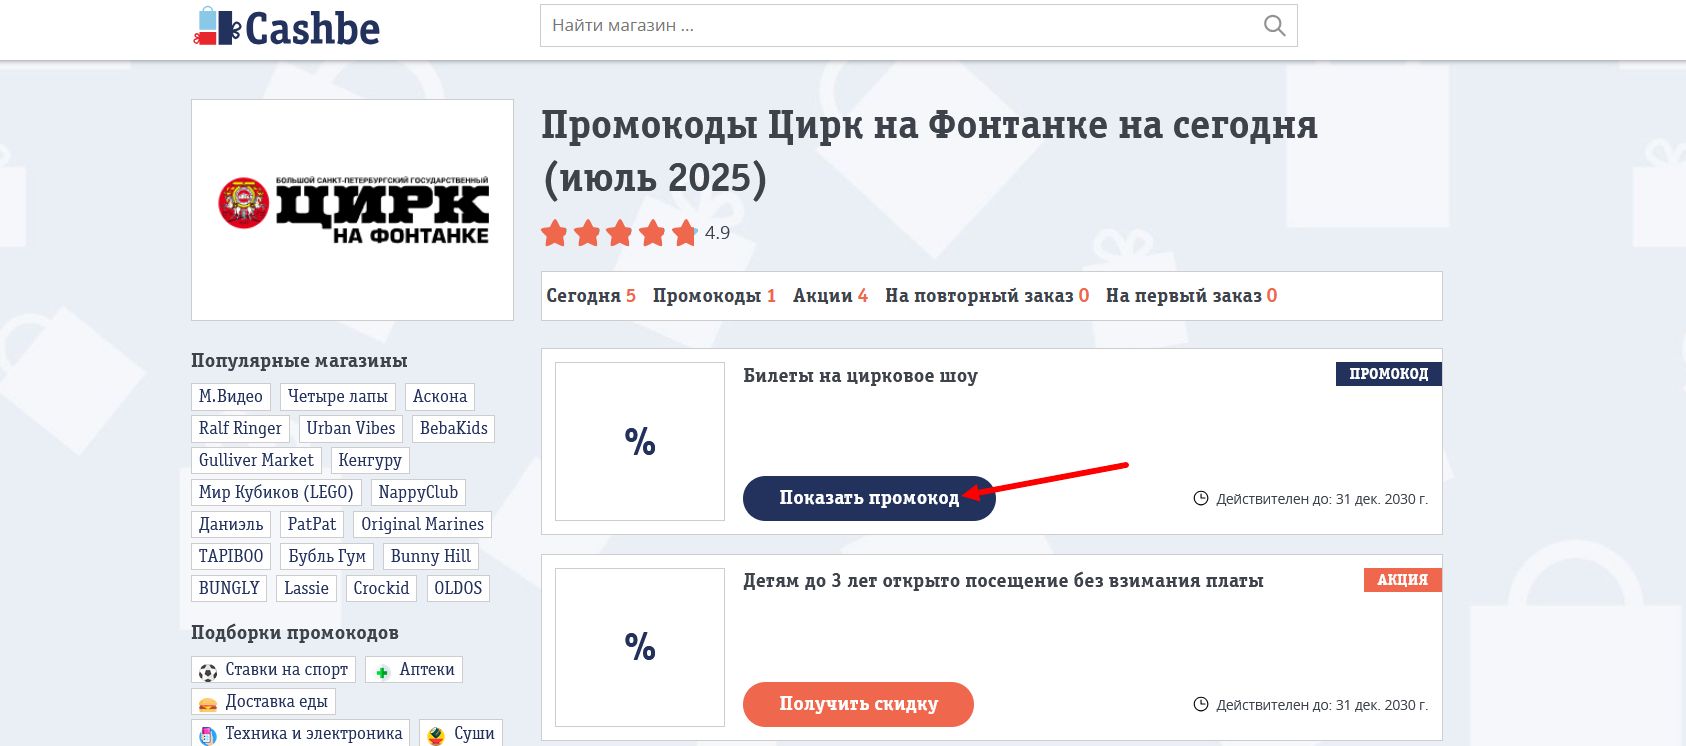Click the sushi icon beside Суши
1686x746 pixels.
pos(436,736)
